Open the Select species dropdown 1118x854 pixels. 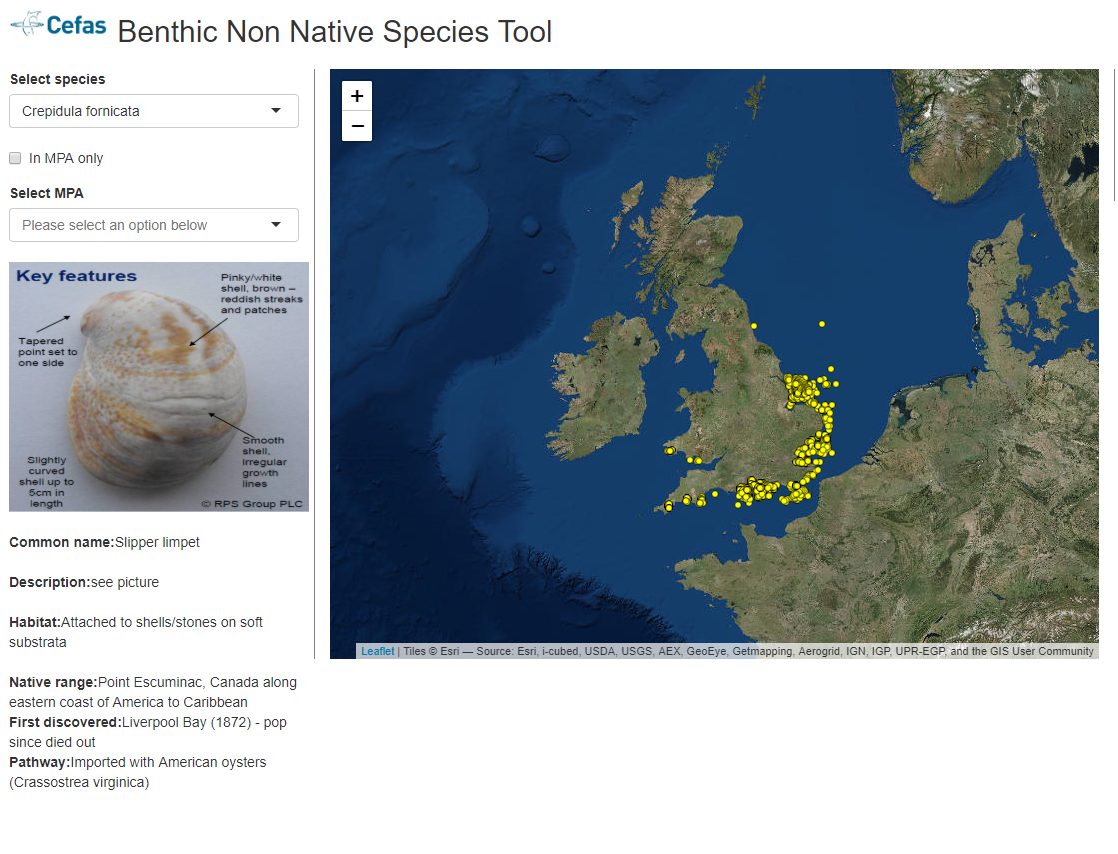tap(153, 111)
